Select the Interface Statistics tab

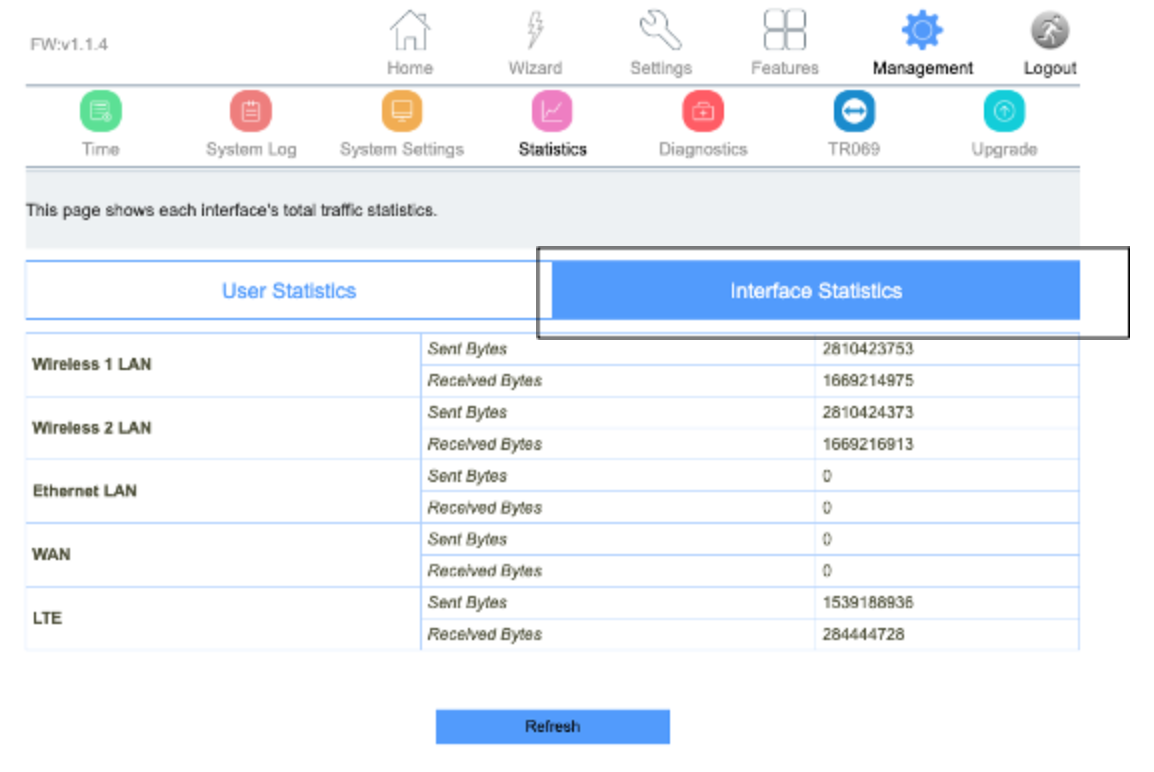click(815, 291)
